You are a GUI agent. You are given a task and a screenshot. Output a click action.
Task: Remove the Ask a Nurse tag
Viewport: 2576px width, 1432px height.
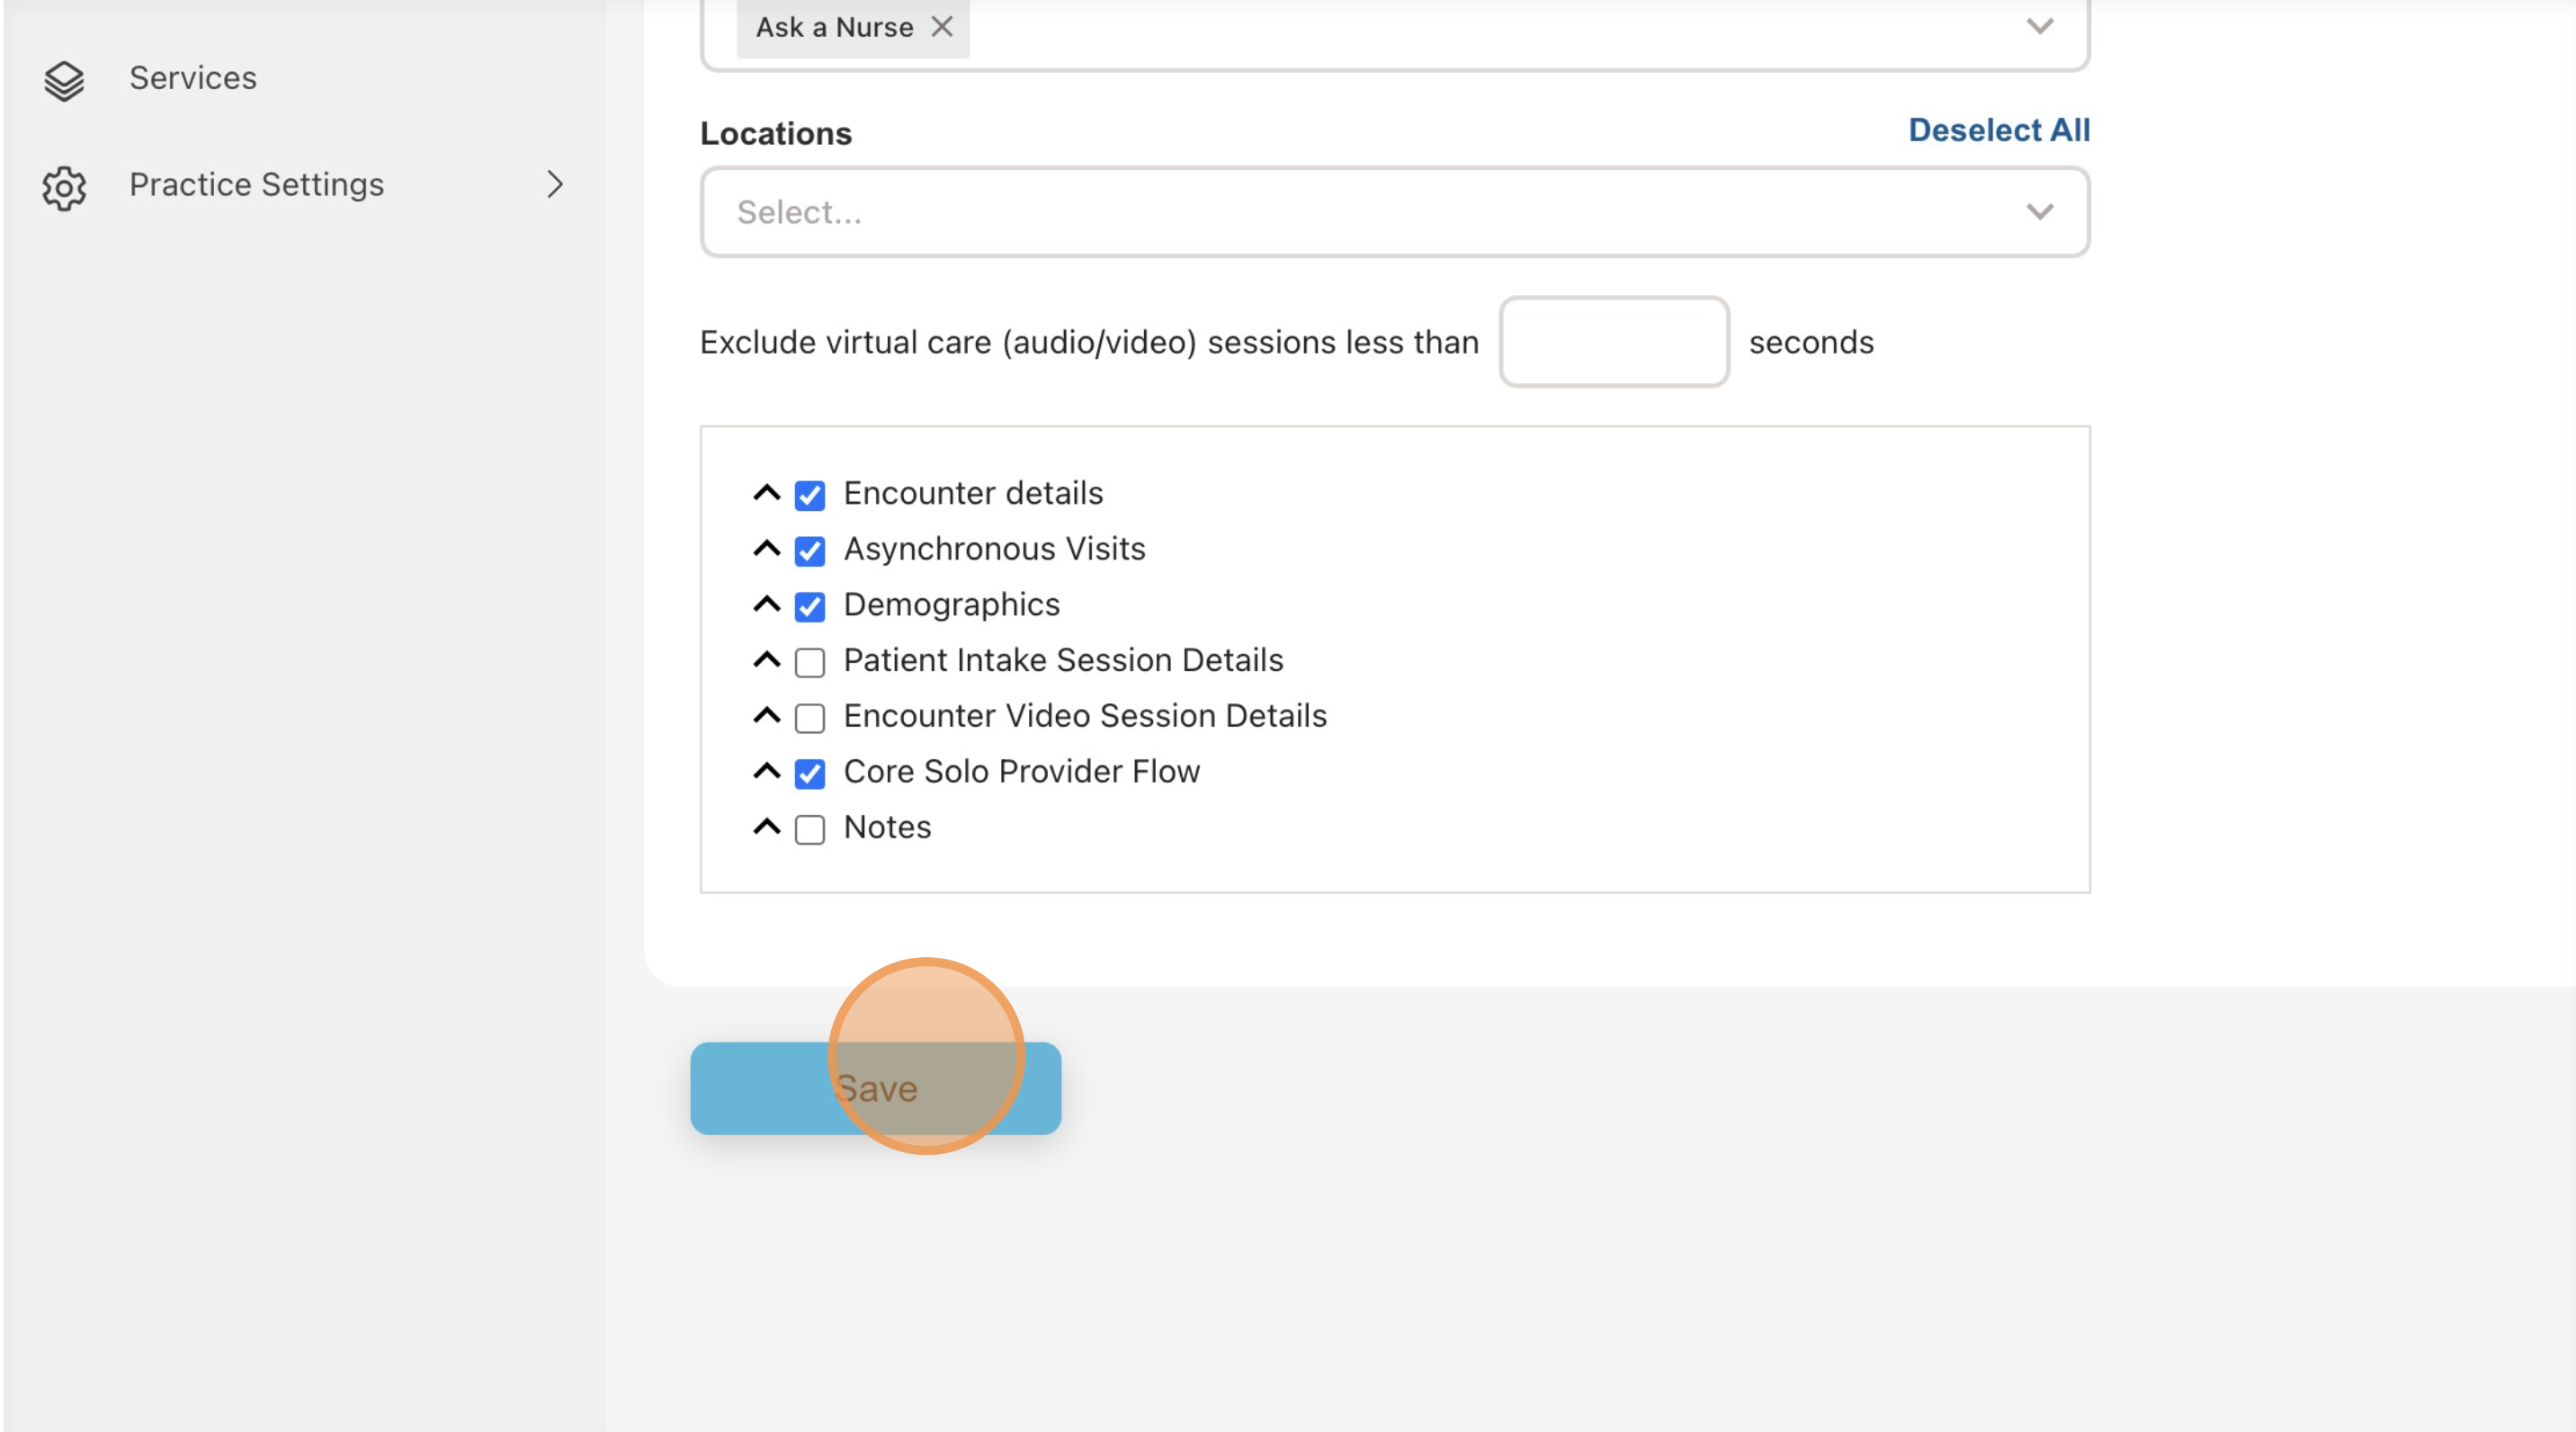[942, 27]
